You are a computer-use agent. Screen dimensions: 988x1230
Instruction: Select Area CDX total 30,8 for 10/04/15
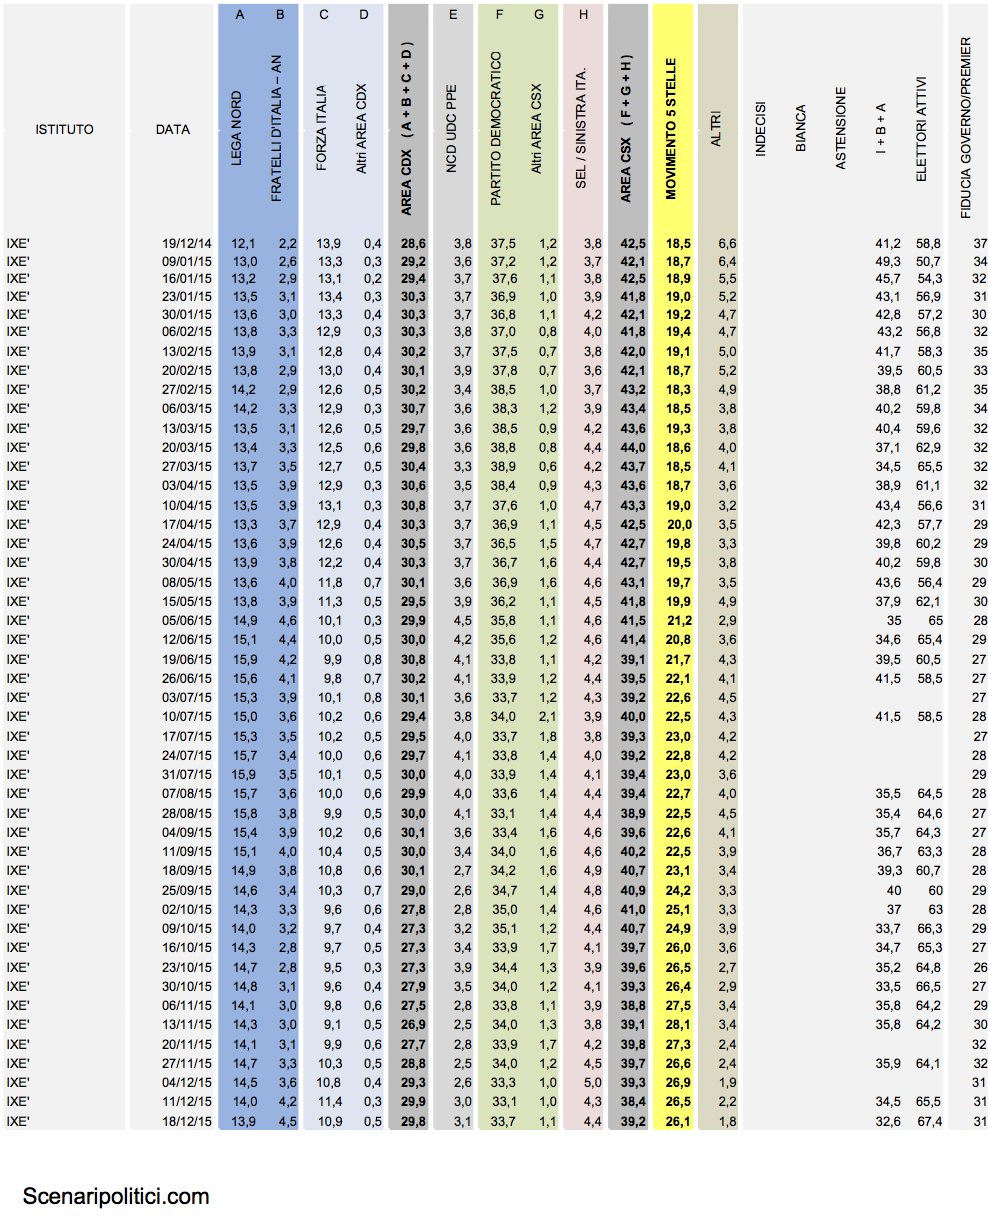point(414,505)
